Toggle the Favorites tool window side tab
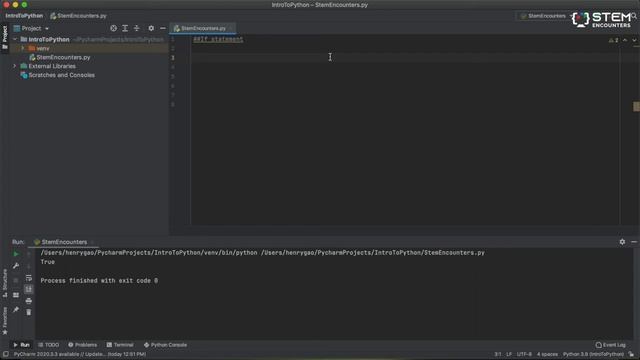 [x=5, y=321]
